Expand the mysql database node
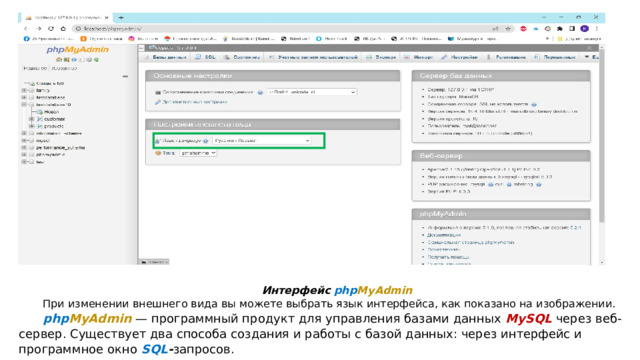 [24, 140]
